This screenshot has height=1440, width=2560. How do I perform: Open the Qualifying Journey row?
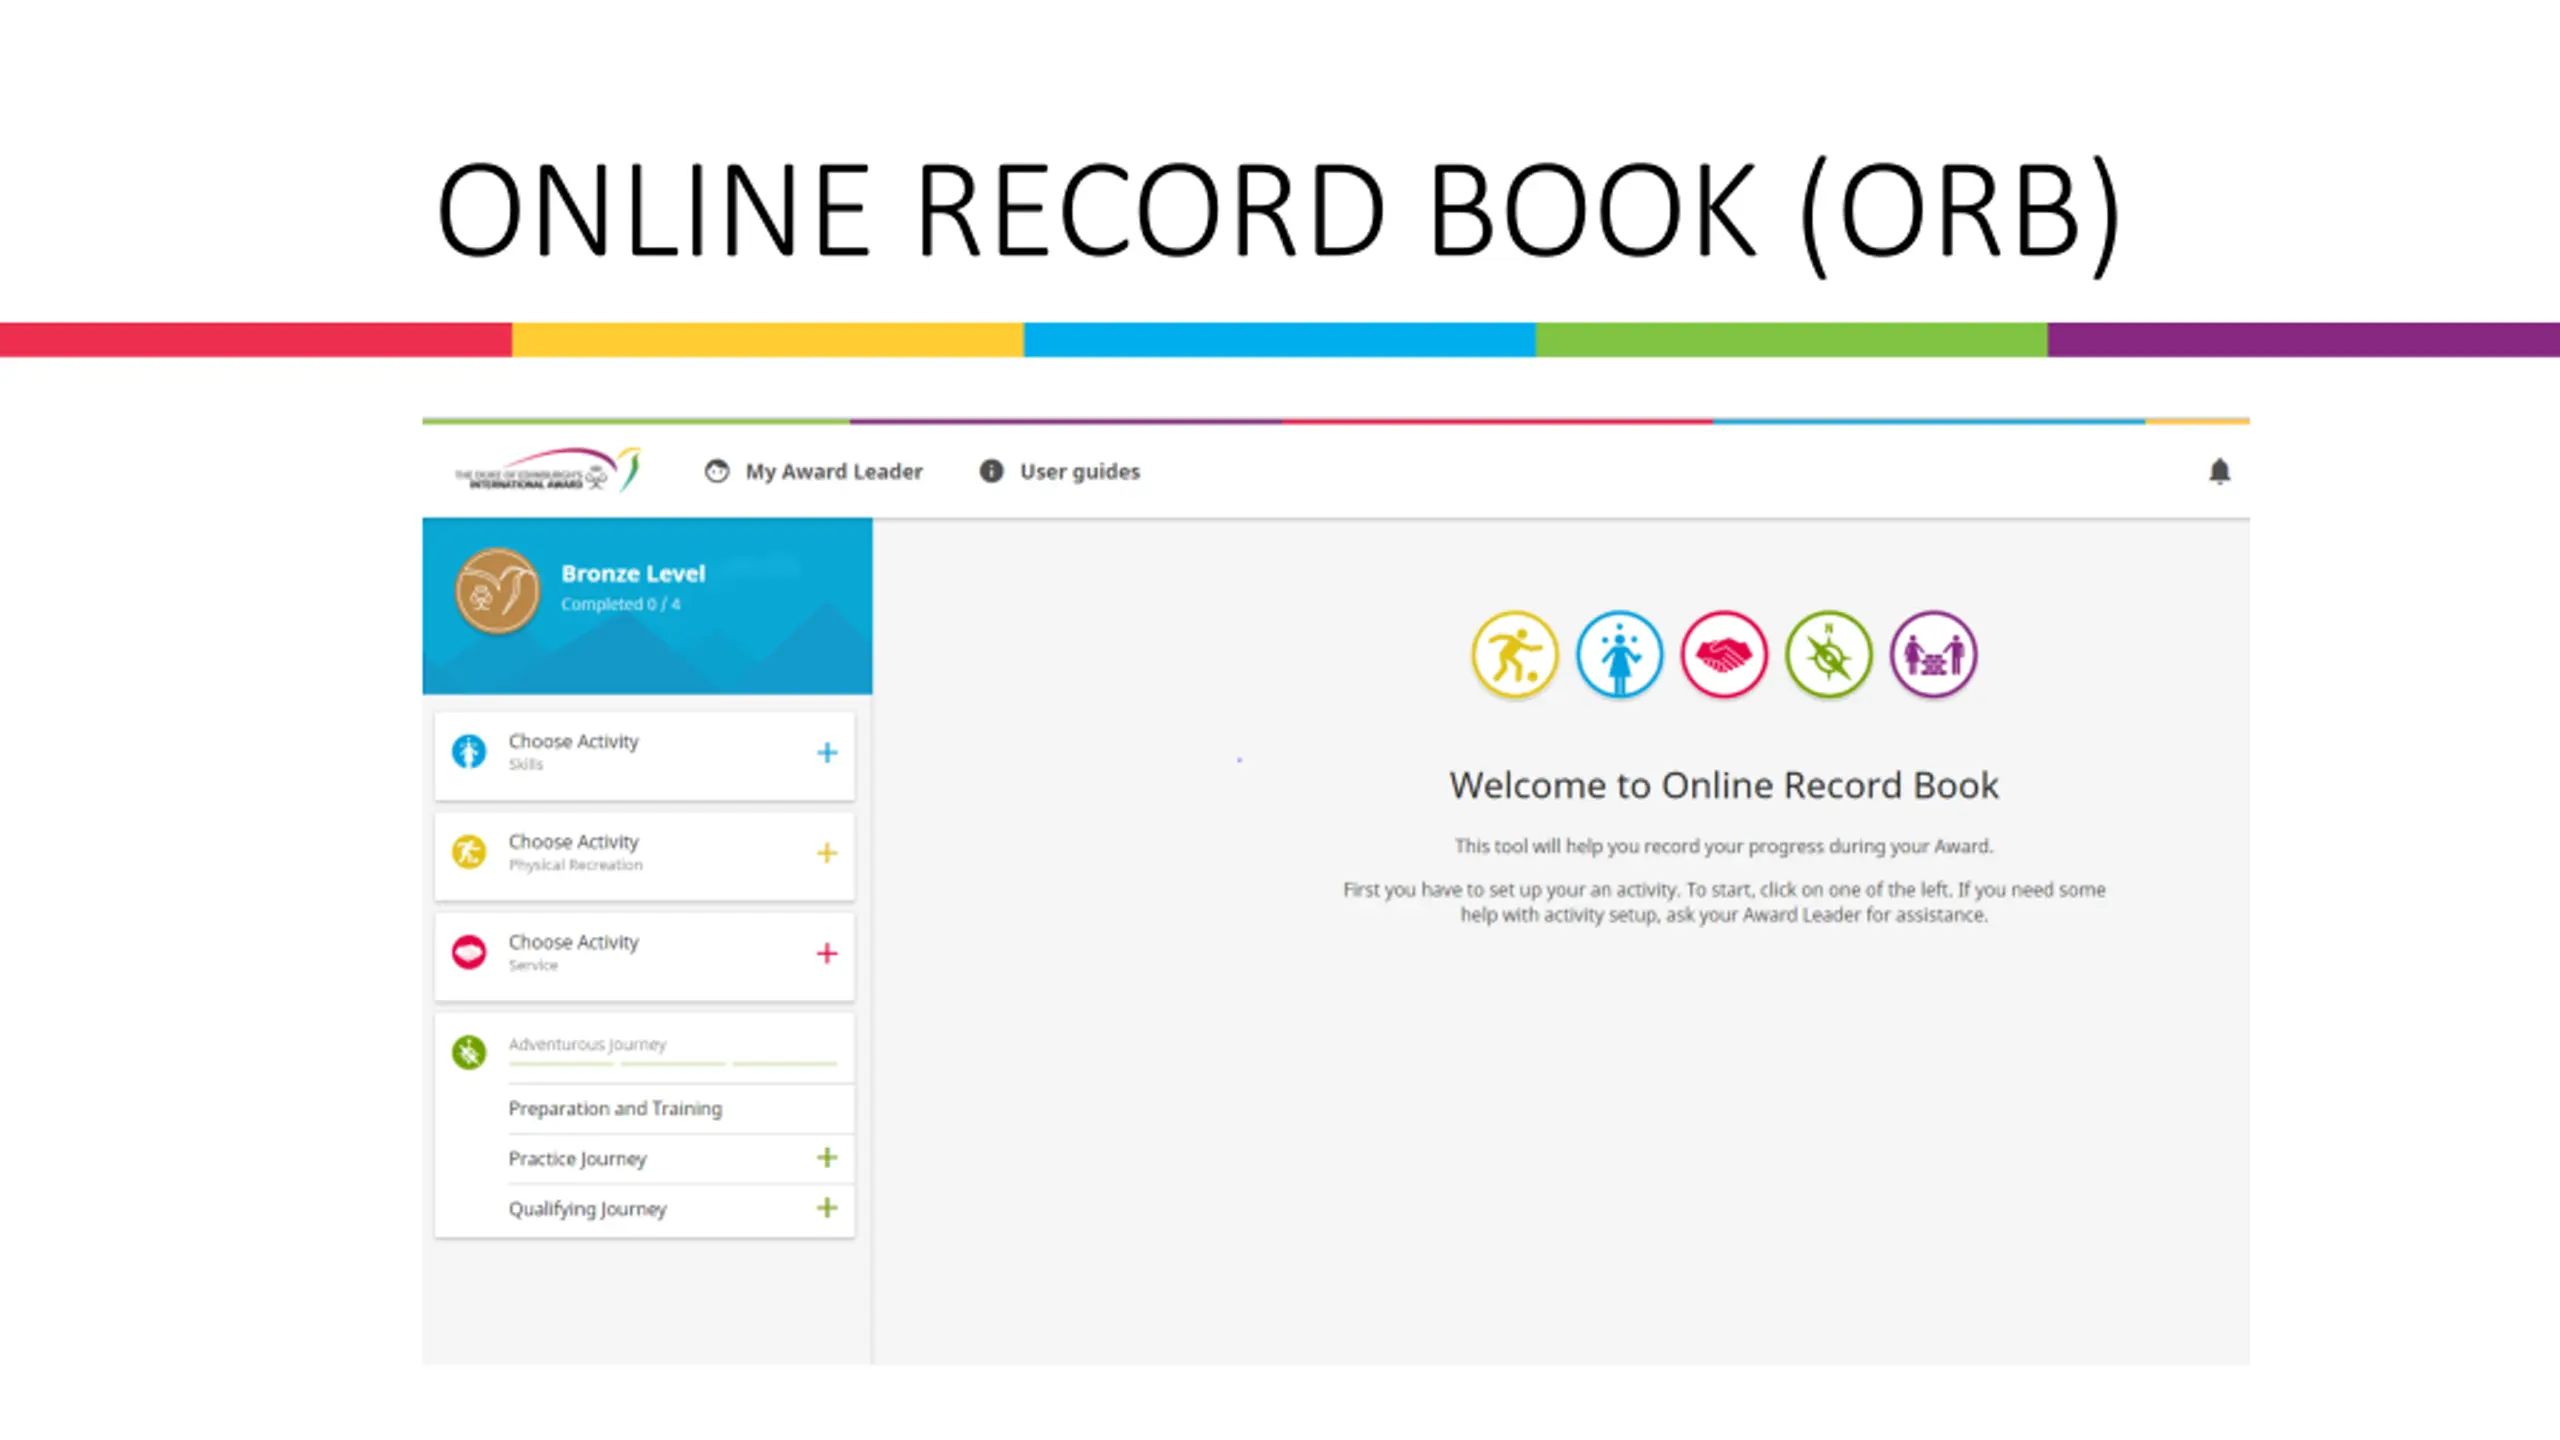(680, 1208)
